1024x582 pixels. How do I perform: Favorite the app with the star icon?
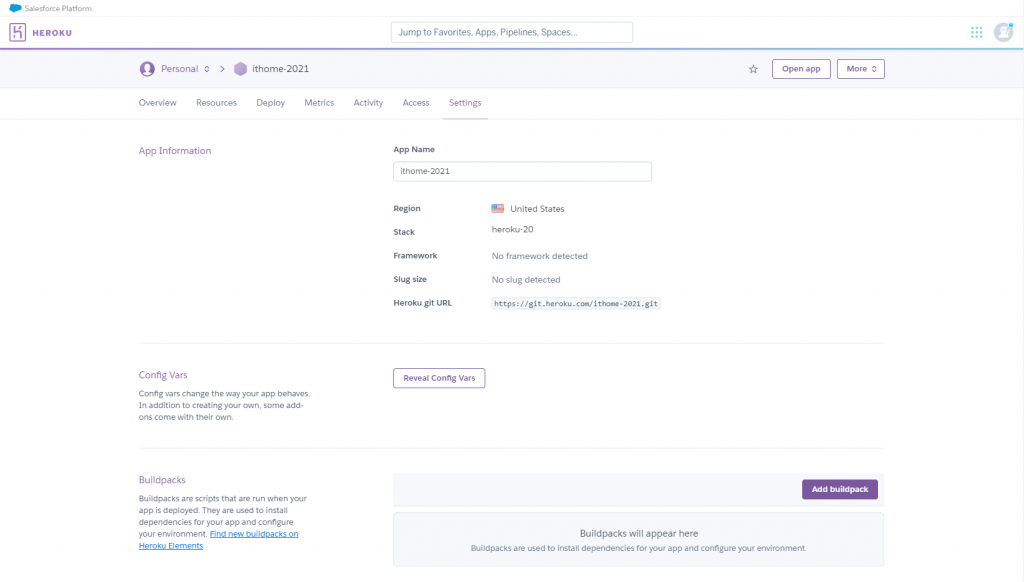[x=753, y=69]
